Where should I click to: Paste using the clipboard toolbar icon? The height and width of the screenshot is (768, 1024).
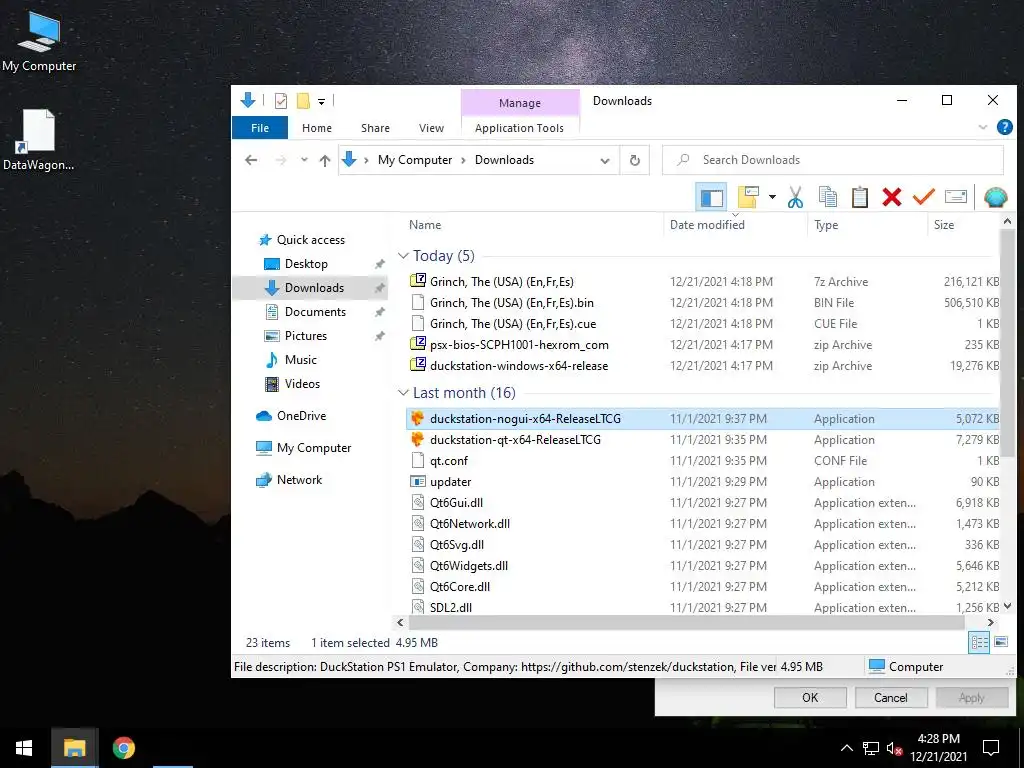[859, 197]
